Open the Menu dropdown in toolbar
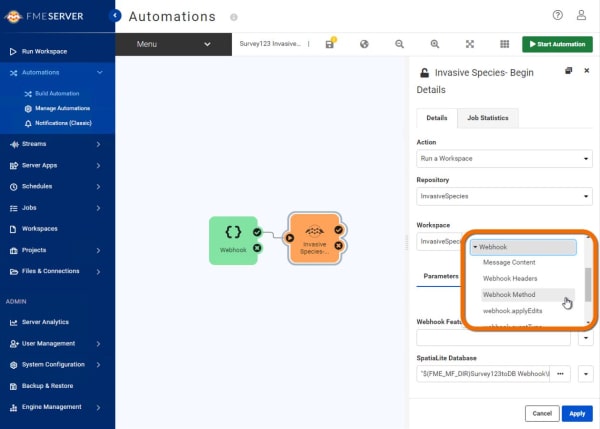Screen dimensions: 600x429 (x=173, y=44)
